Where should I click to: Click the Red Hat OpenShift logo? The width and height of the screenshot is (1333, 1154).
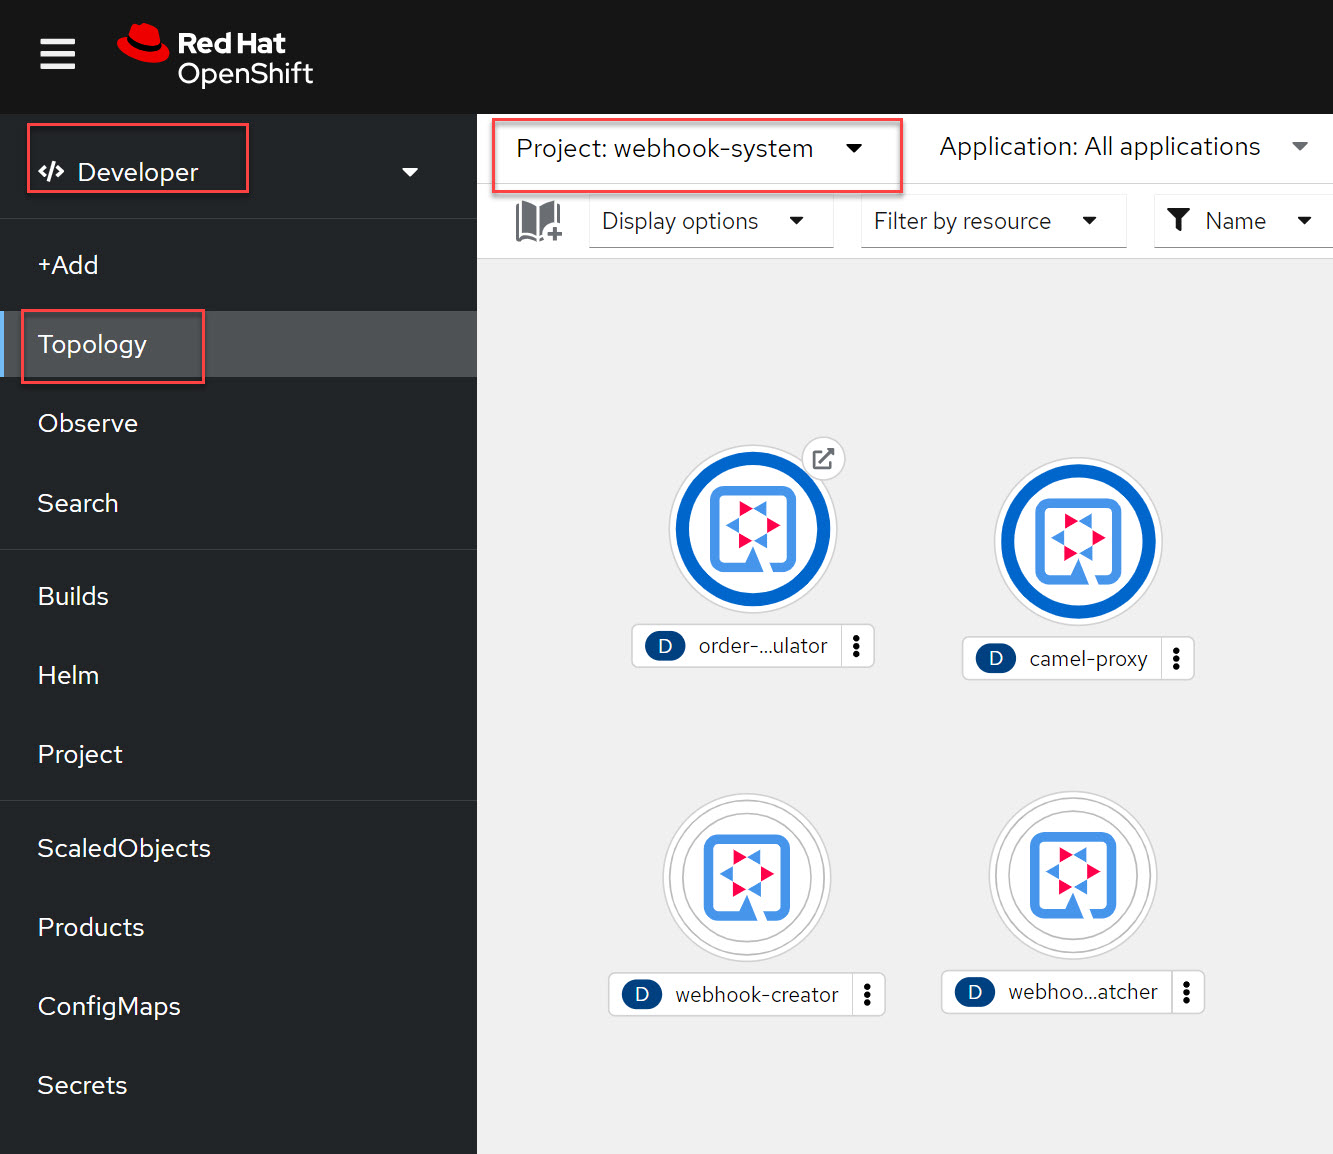[215, 56]
